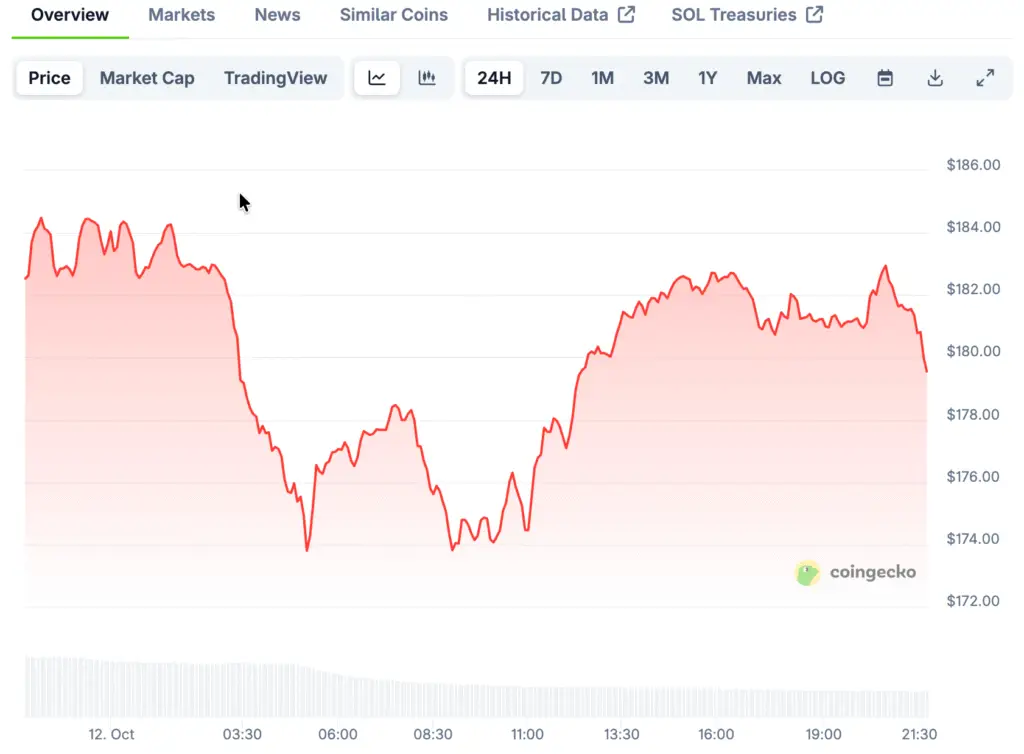Screen dimensions: 1024x754
Task: Switch to line chart view icon
Action: pyautogui.click(x=377, y=78)
